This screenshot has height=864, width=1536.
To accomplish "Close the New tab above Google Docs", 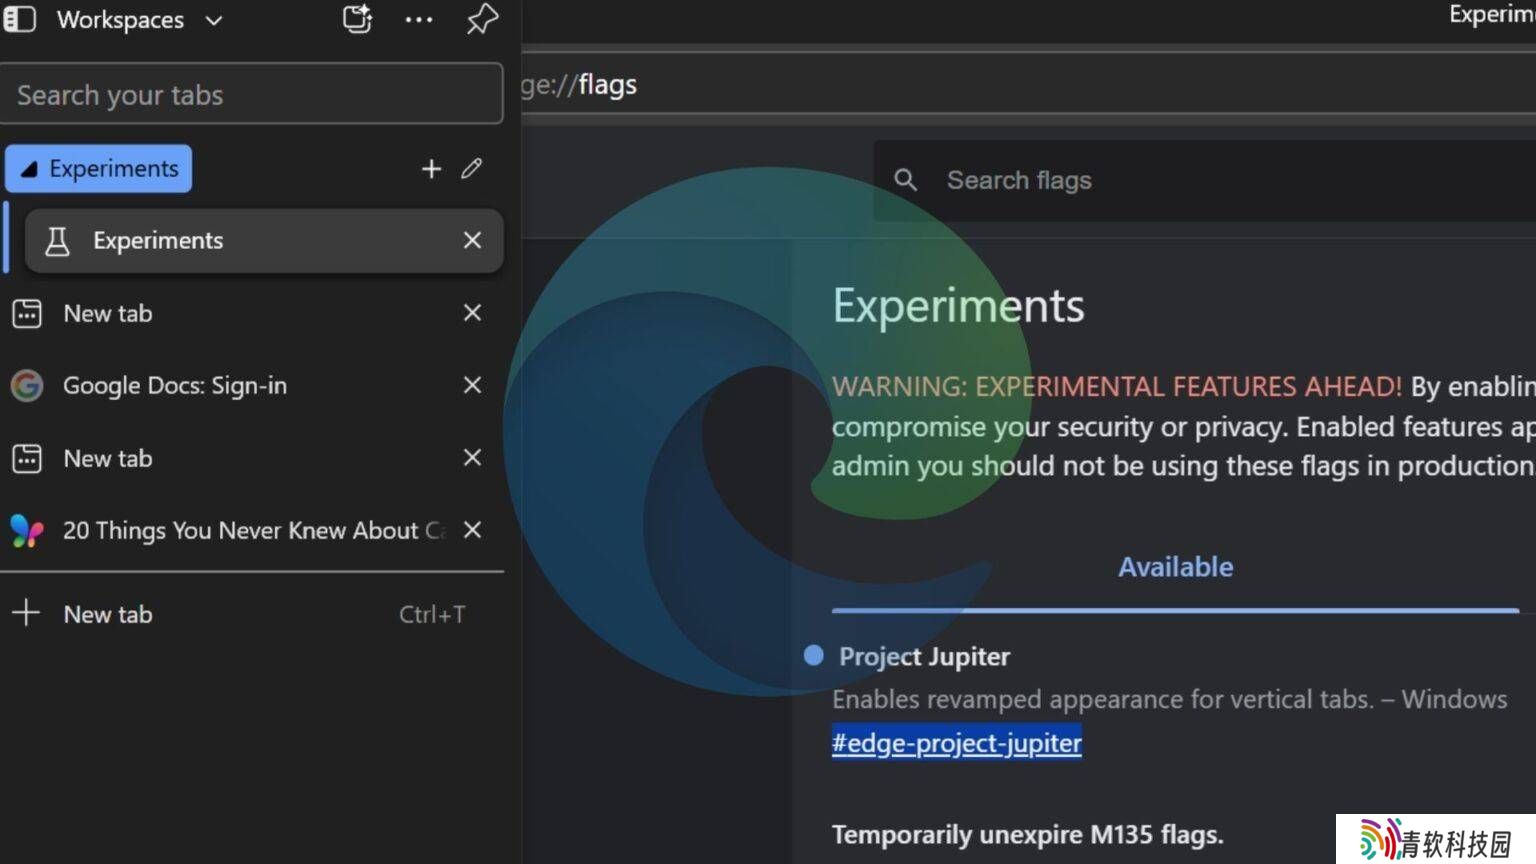I will (x=472, y=313).
